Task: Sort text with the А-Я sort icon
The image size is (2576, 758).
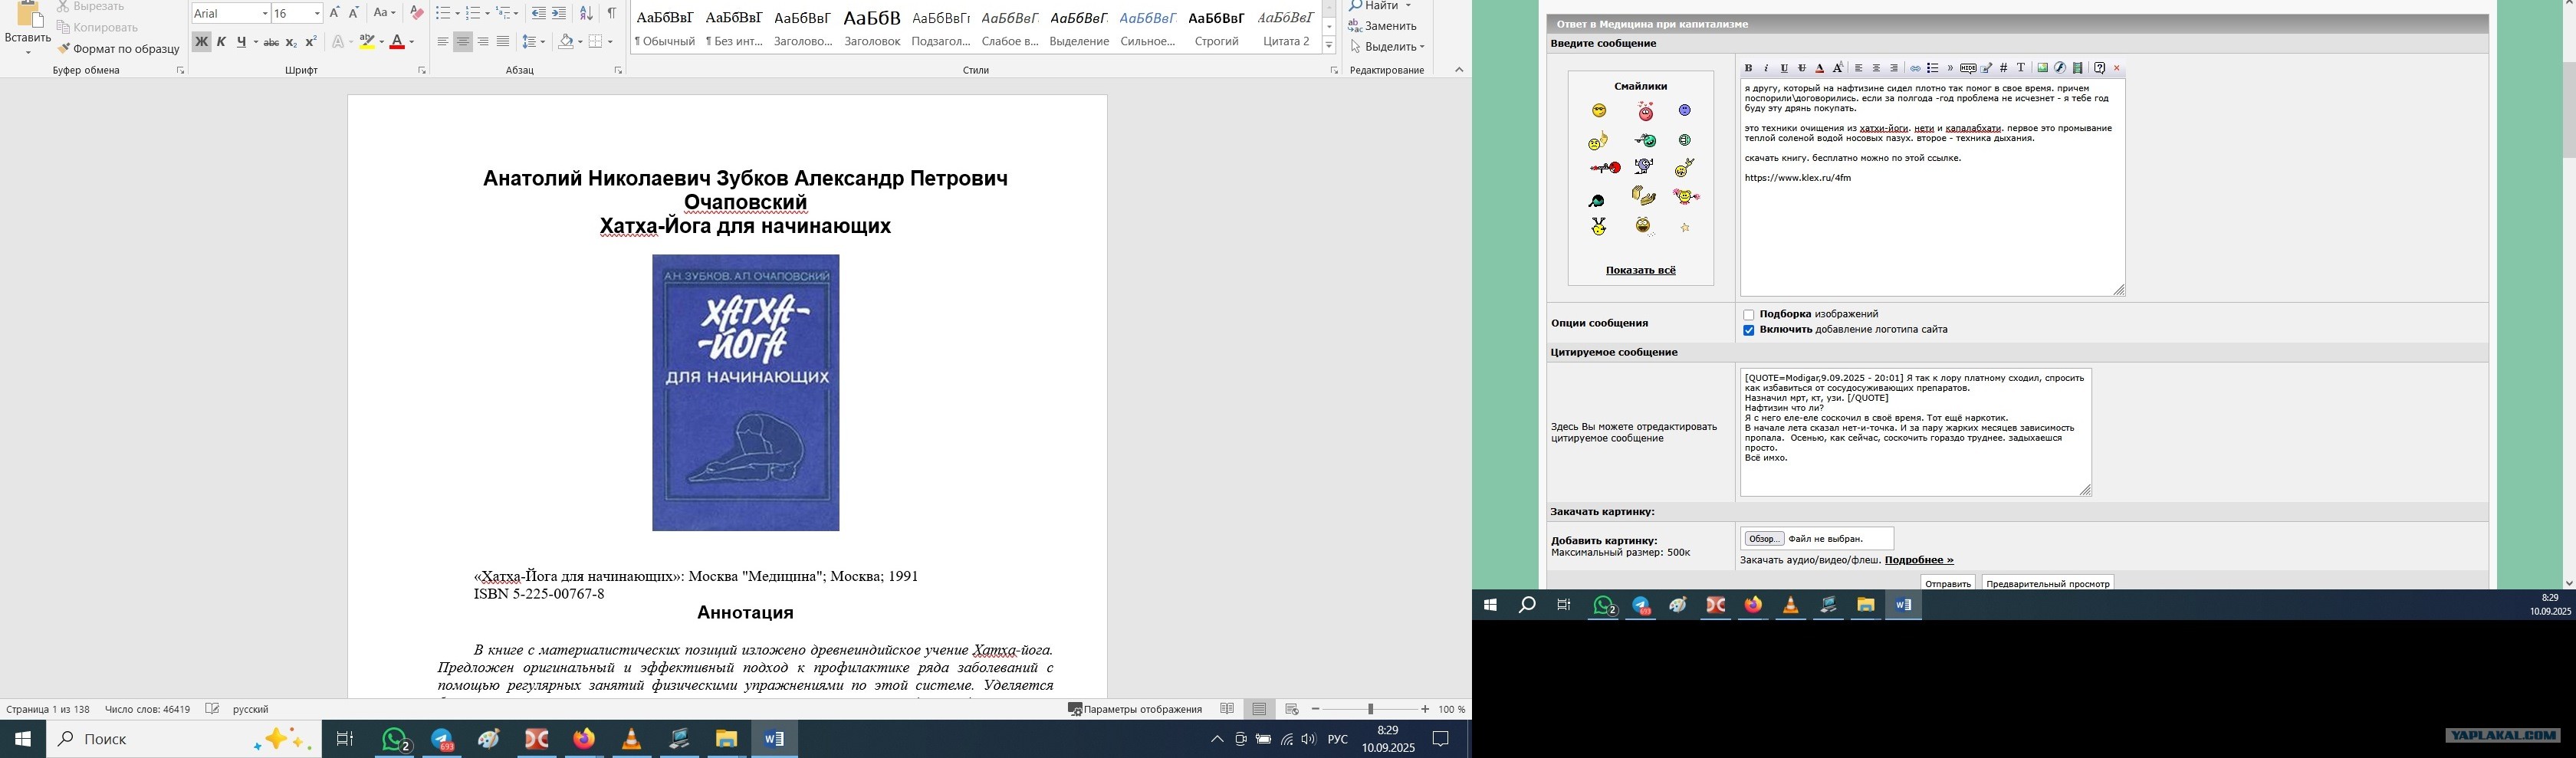Action: (586, 13)
